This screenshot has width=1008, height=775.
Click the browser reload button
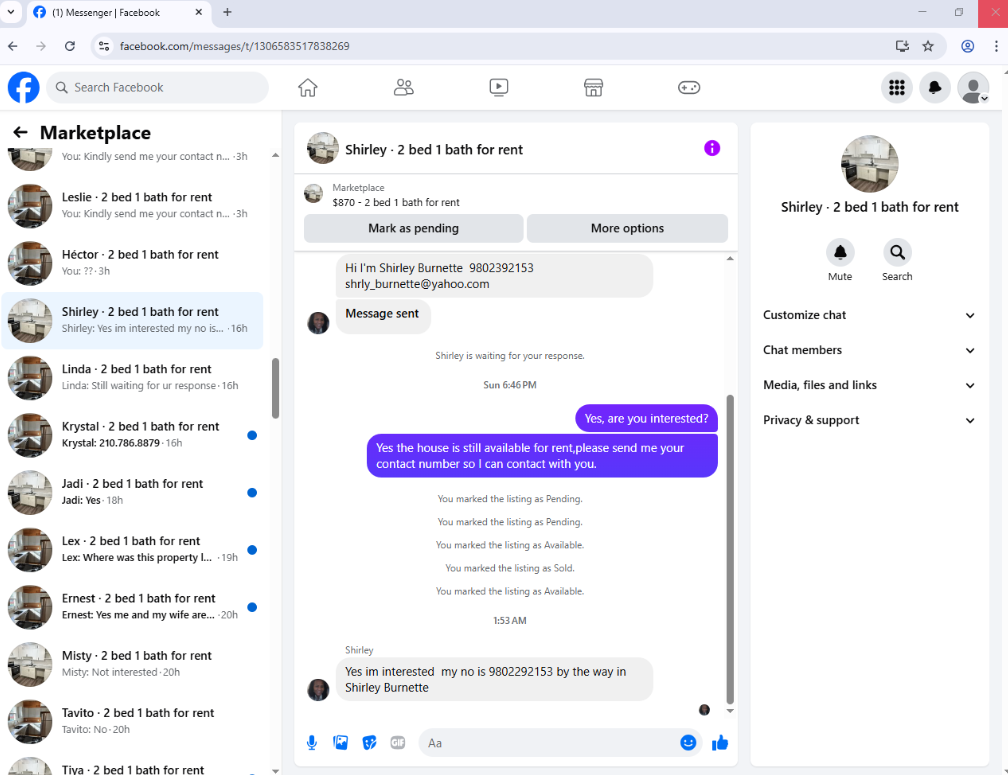coord(70,46)
